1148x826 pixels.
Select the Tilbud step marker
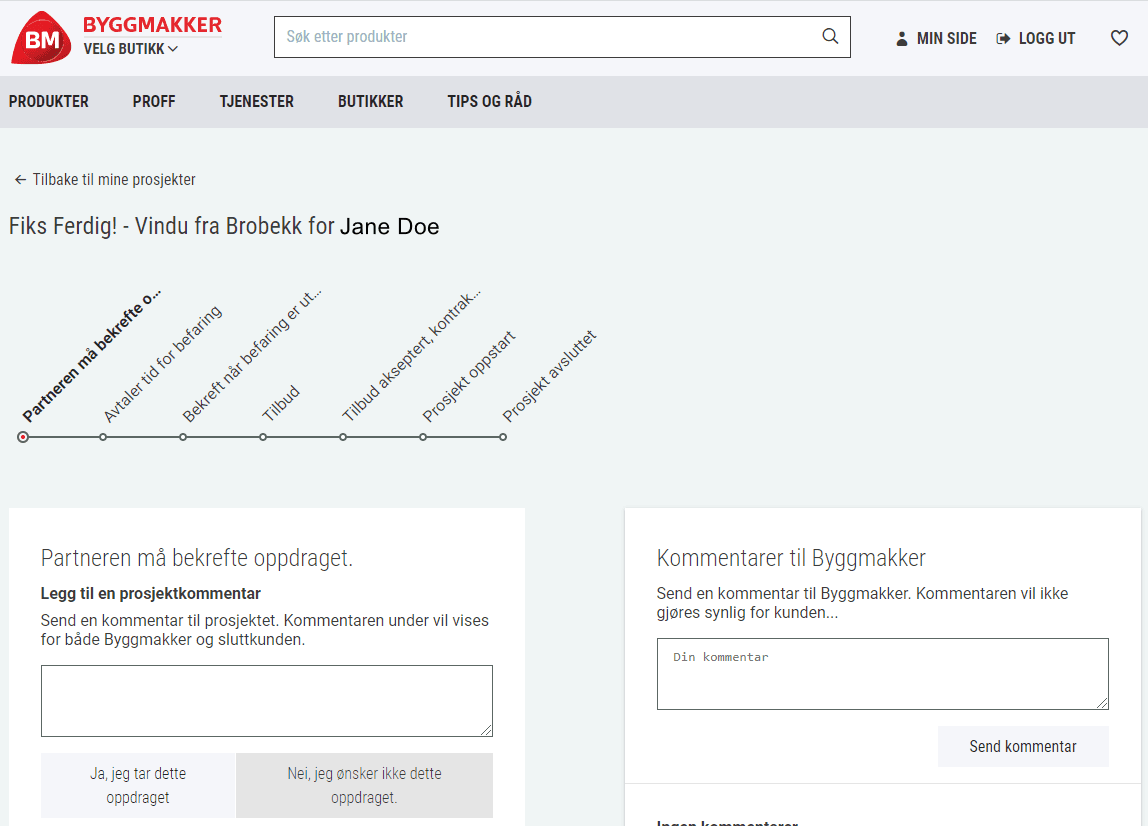263,437
